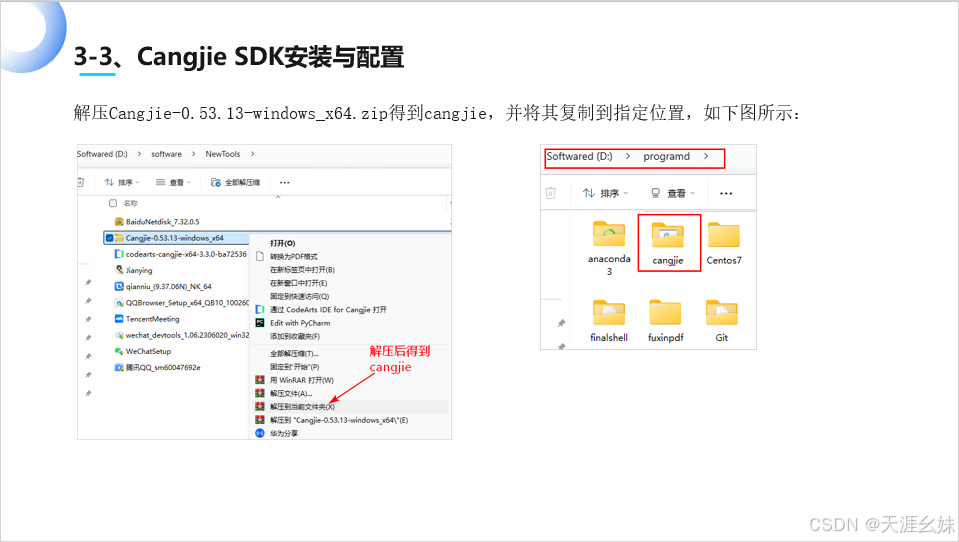Open the 排序 sort dropdown in programd window
The width and height of the screenshot is (959, 542).
click(605, 193)
